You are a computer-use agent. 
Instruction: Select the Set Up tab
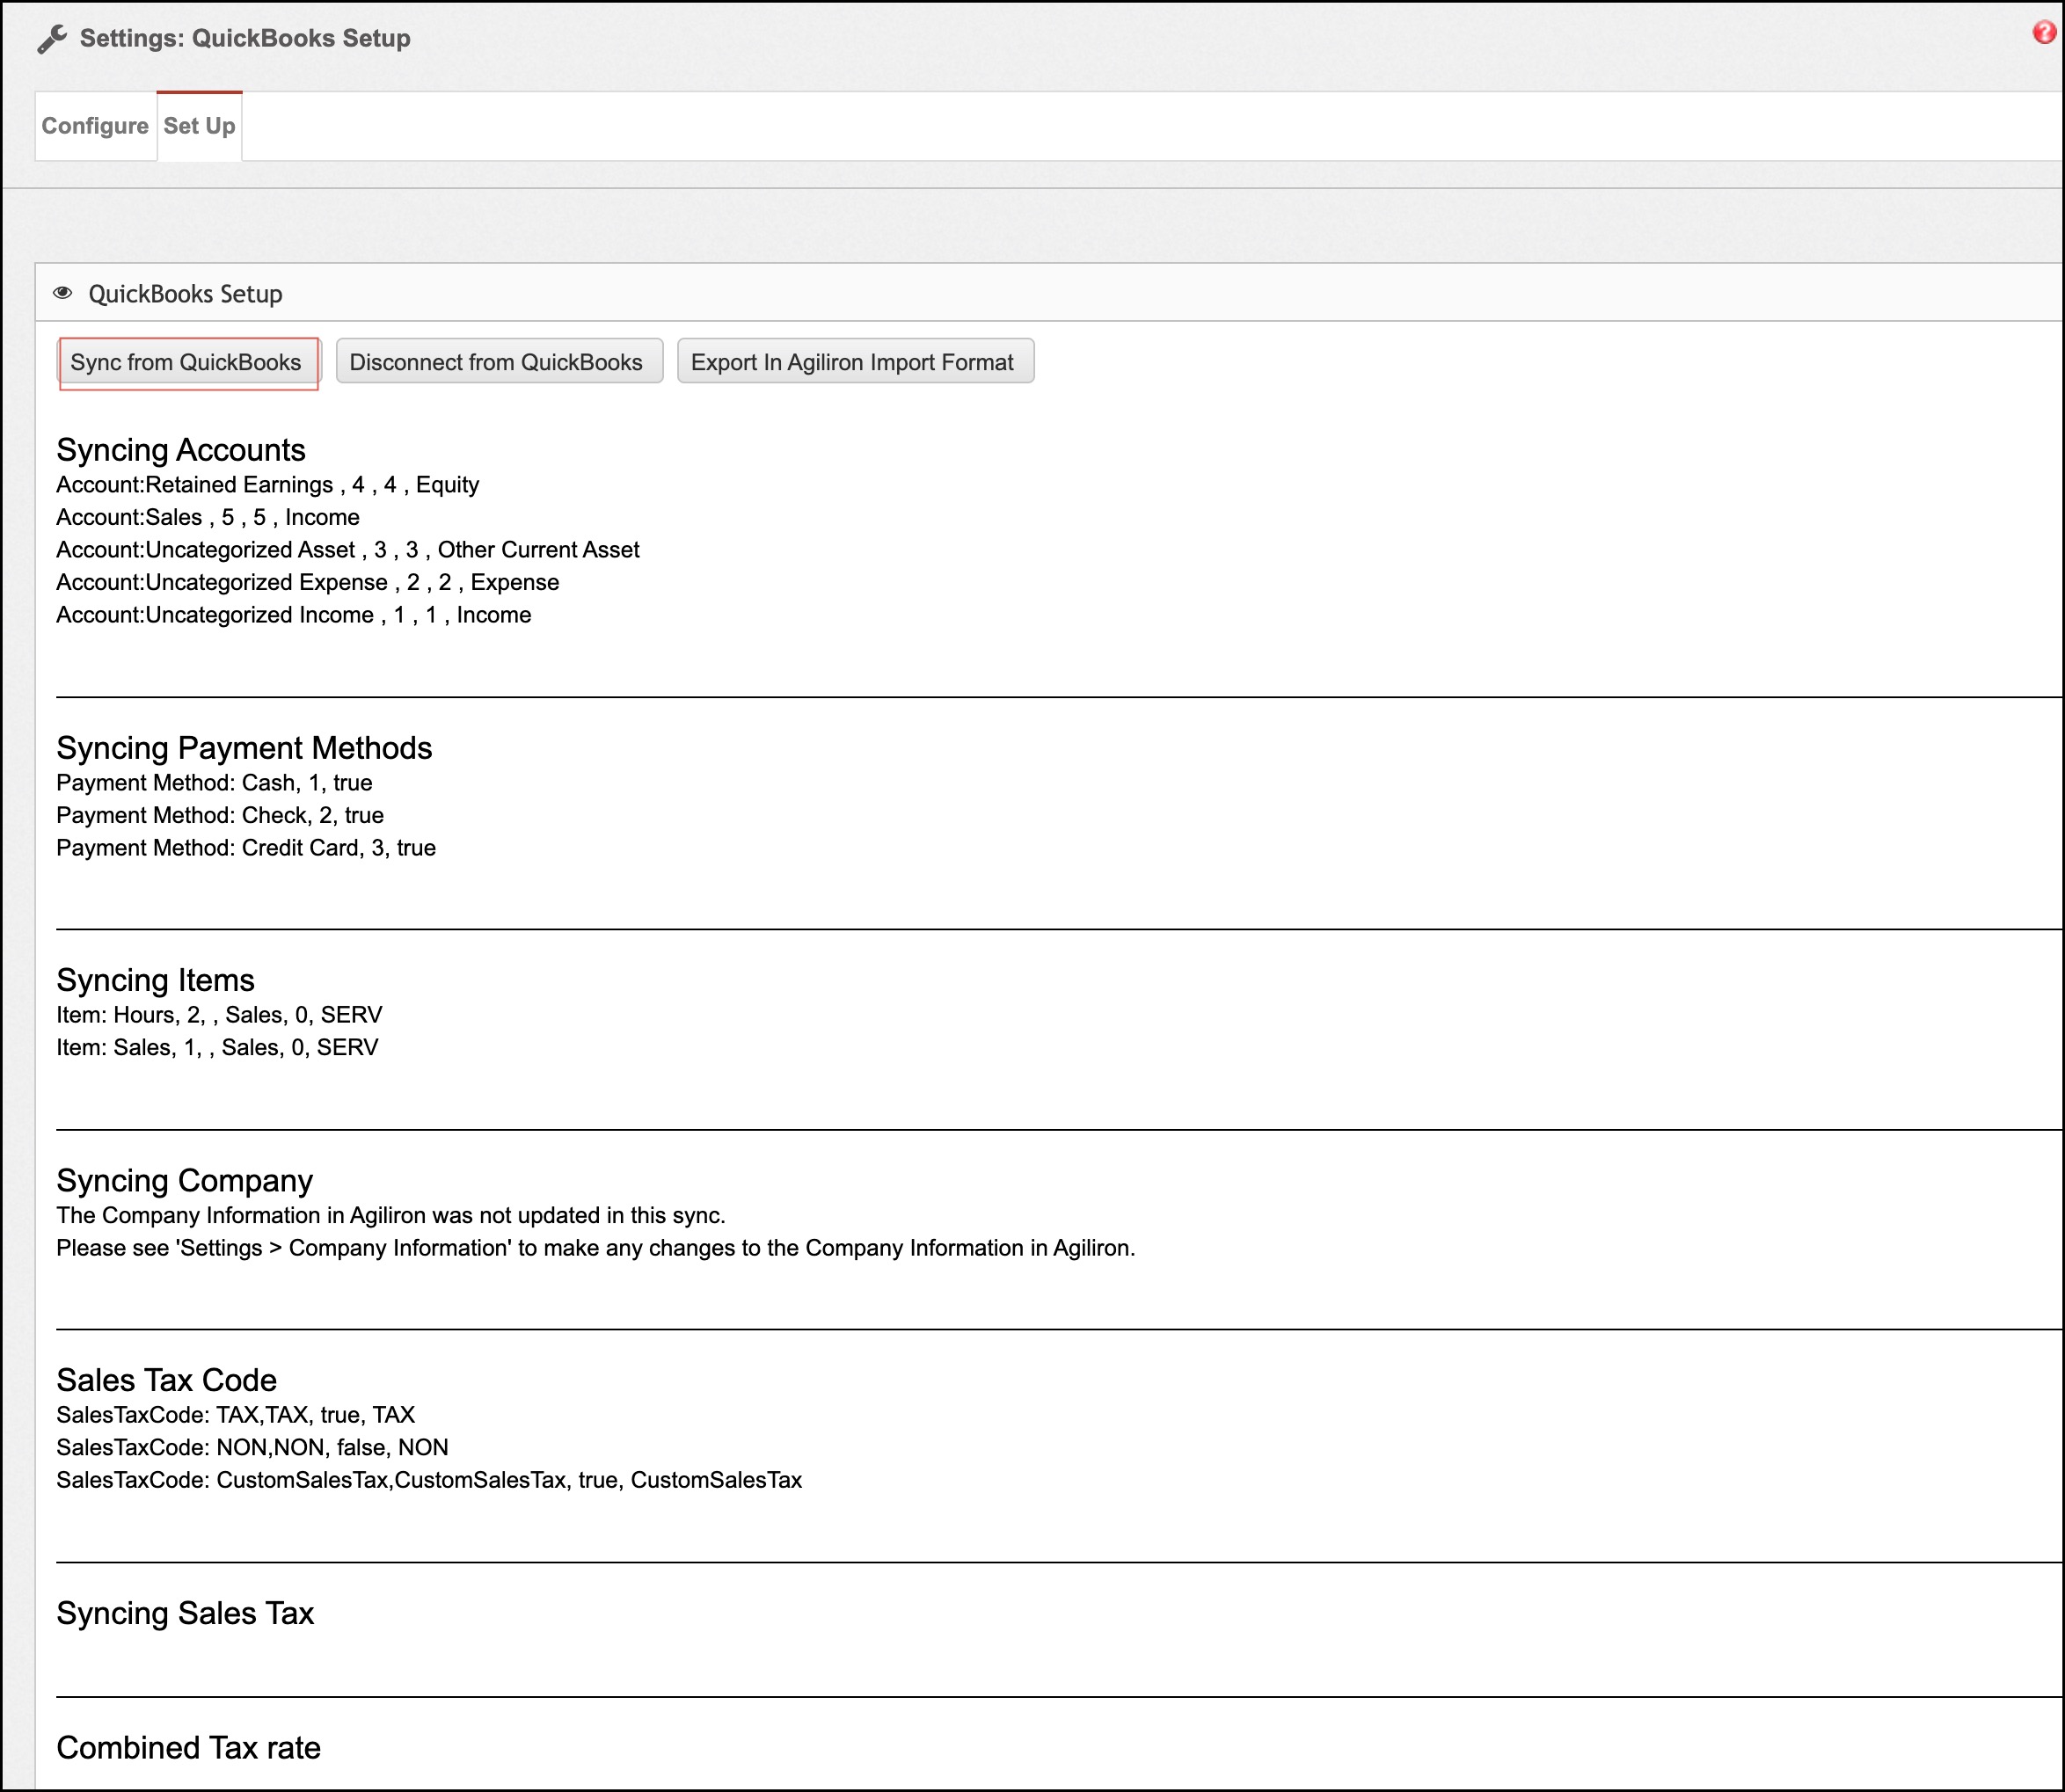click(199, 126)
